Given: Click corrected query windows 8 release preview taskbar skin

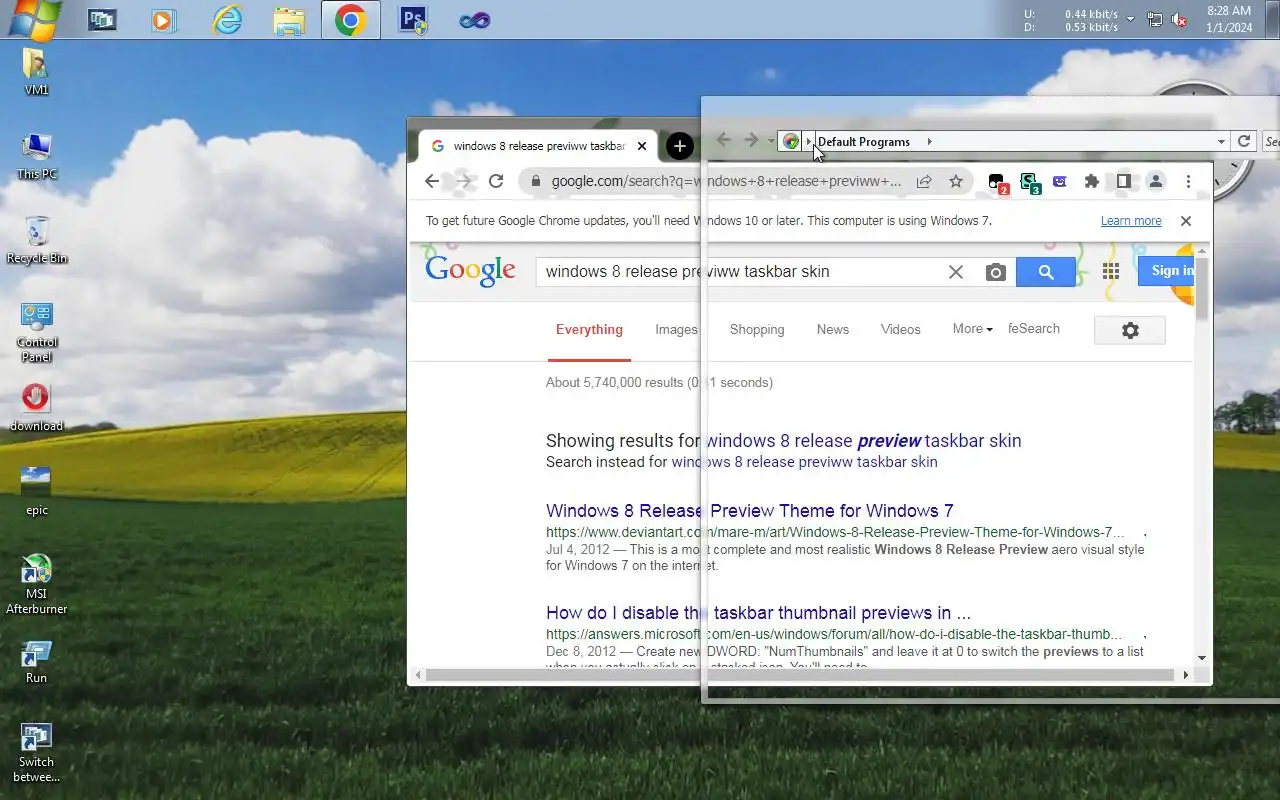Looking at the screenshot, I should [x=863, y=441].
